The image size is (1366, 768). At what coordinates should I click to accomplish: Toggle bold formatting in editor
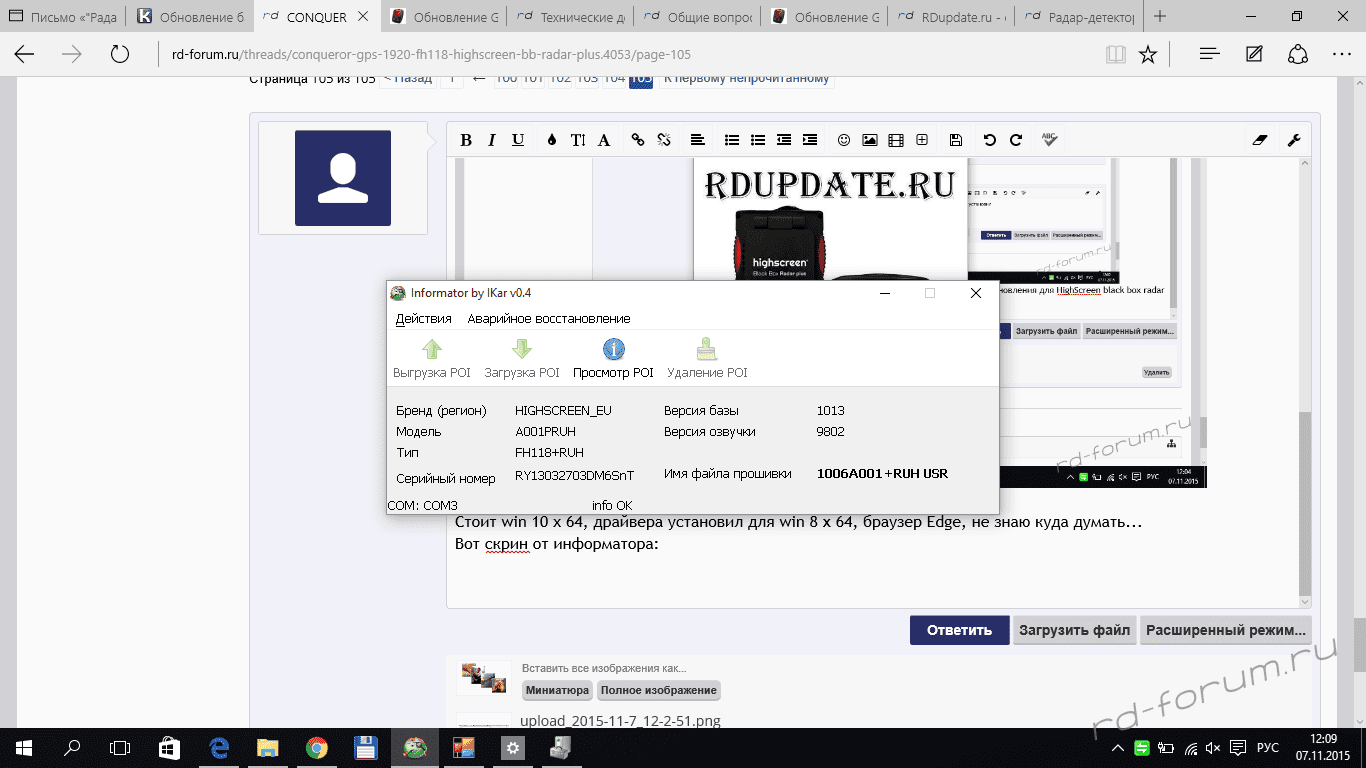(x=466, y=140)
